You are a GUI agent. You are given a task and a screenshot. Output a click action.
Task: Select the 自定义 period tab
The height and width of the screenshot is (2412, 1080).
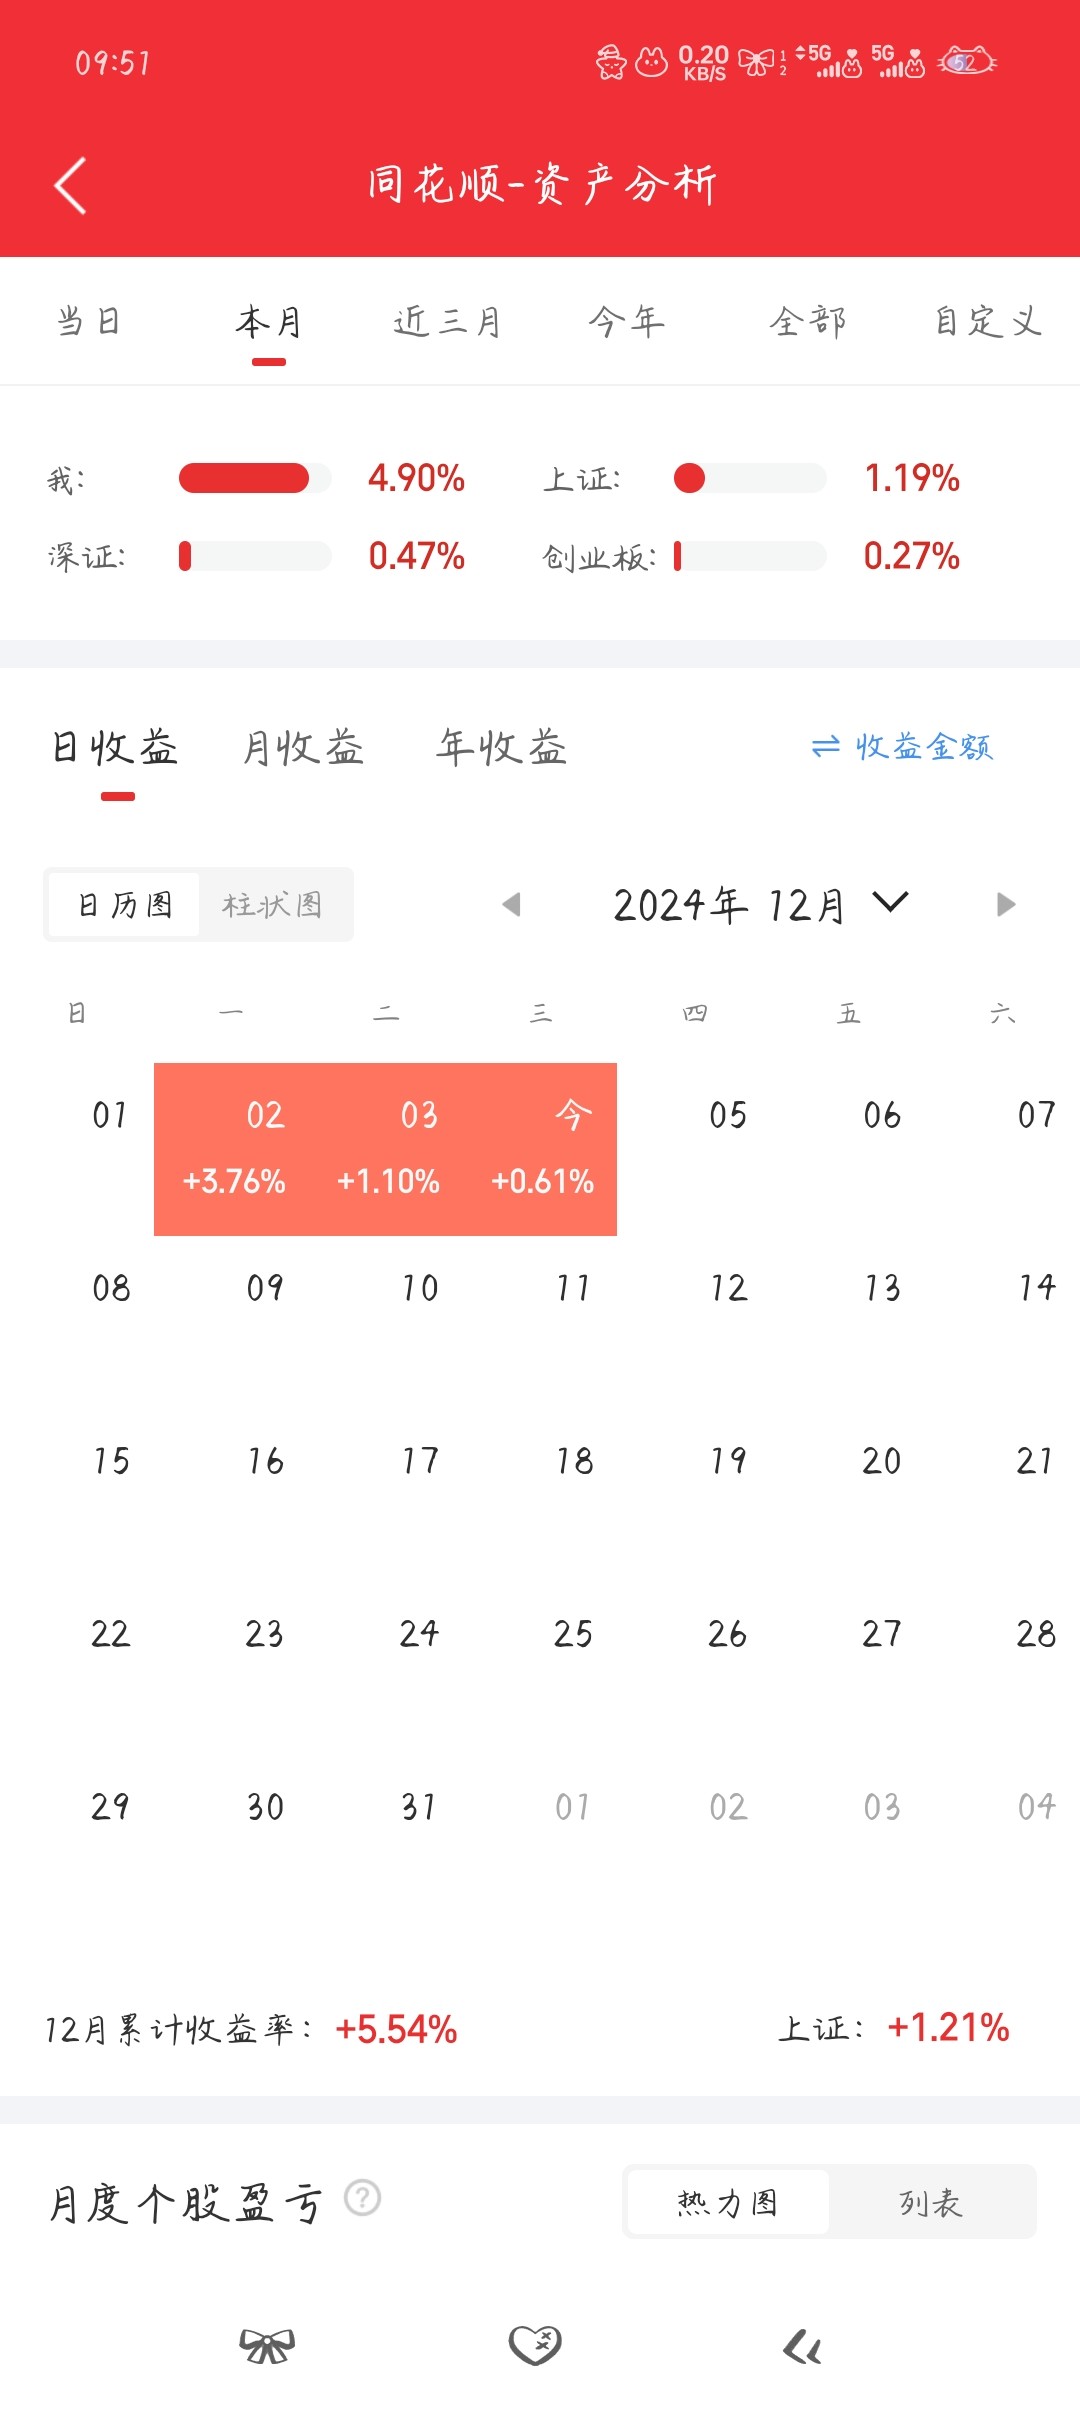tap(988, 322)
